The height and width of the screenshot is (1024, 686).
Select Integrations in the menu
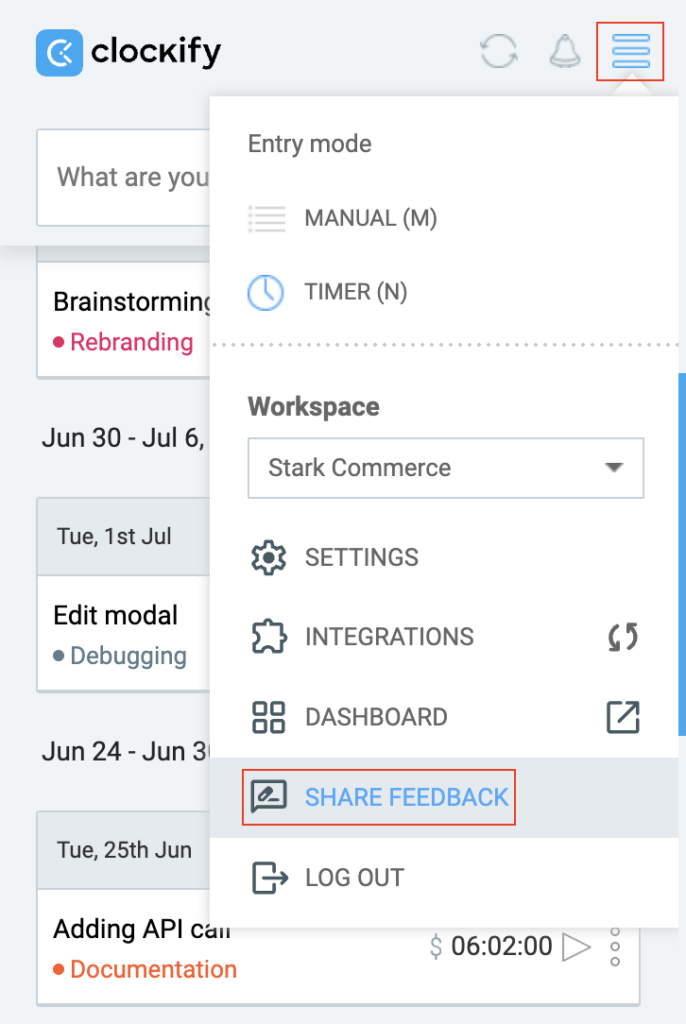click(388, 637)
